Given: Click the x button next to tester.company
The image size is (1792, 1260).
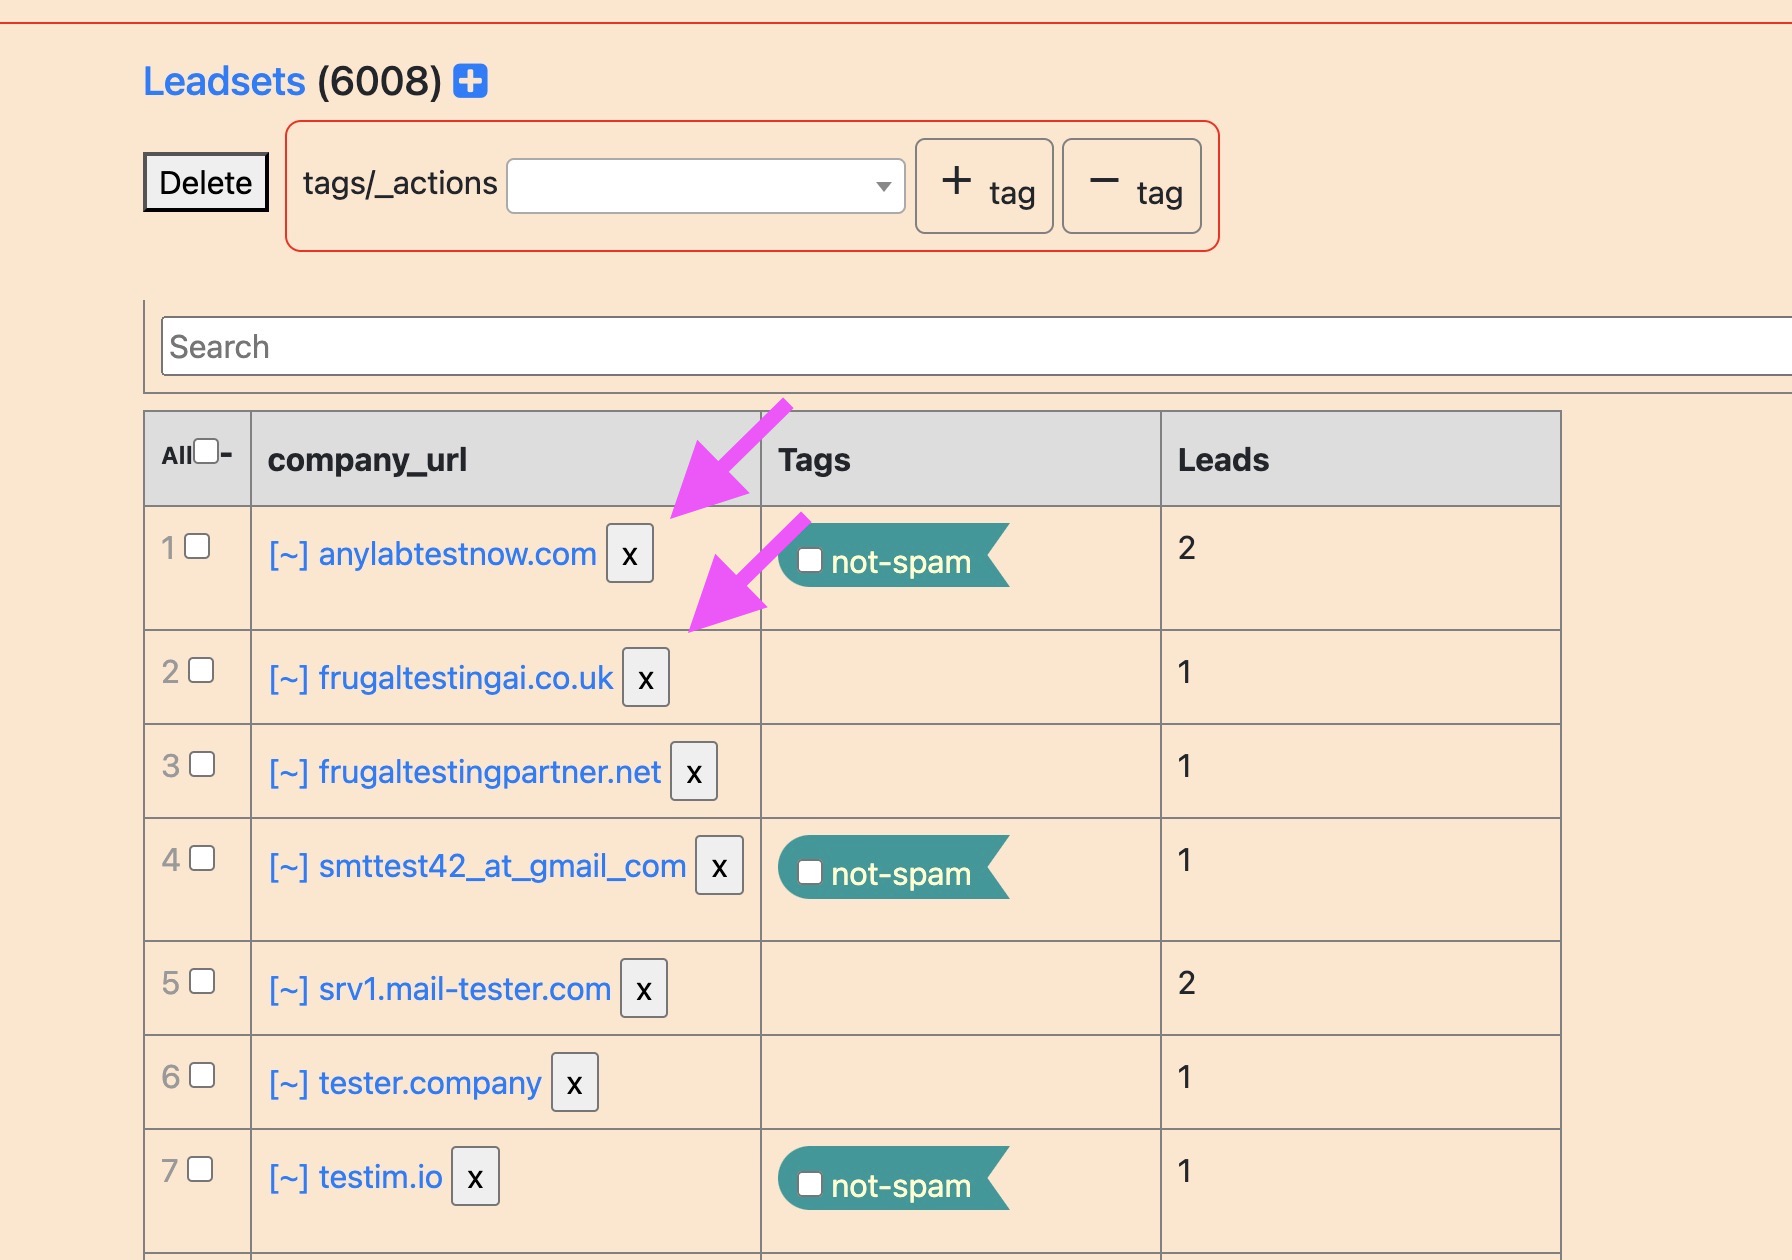Looking at the screenshot, I should pyautogui.click(x=575, y=1082).
